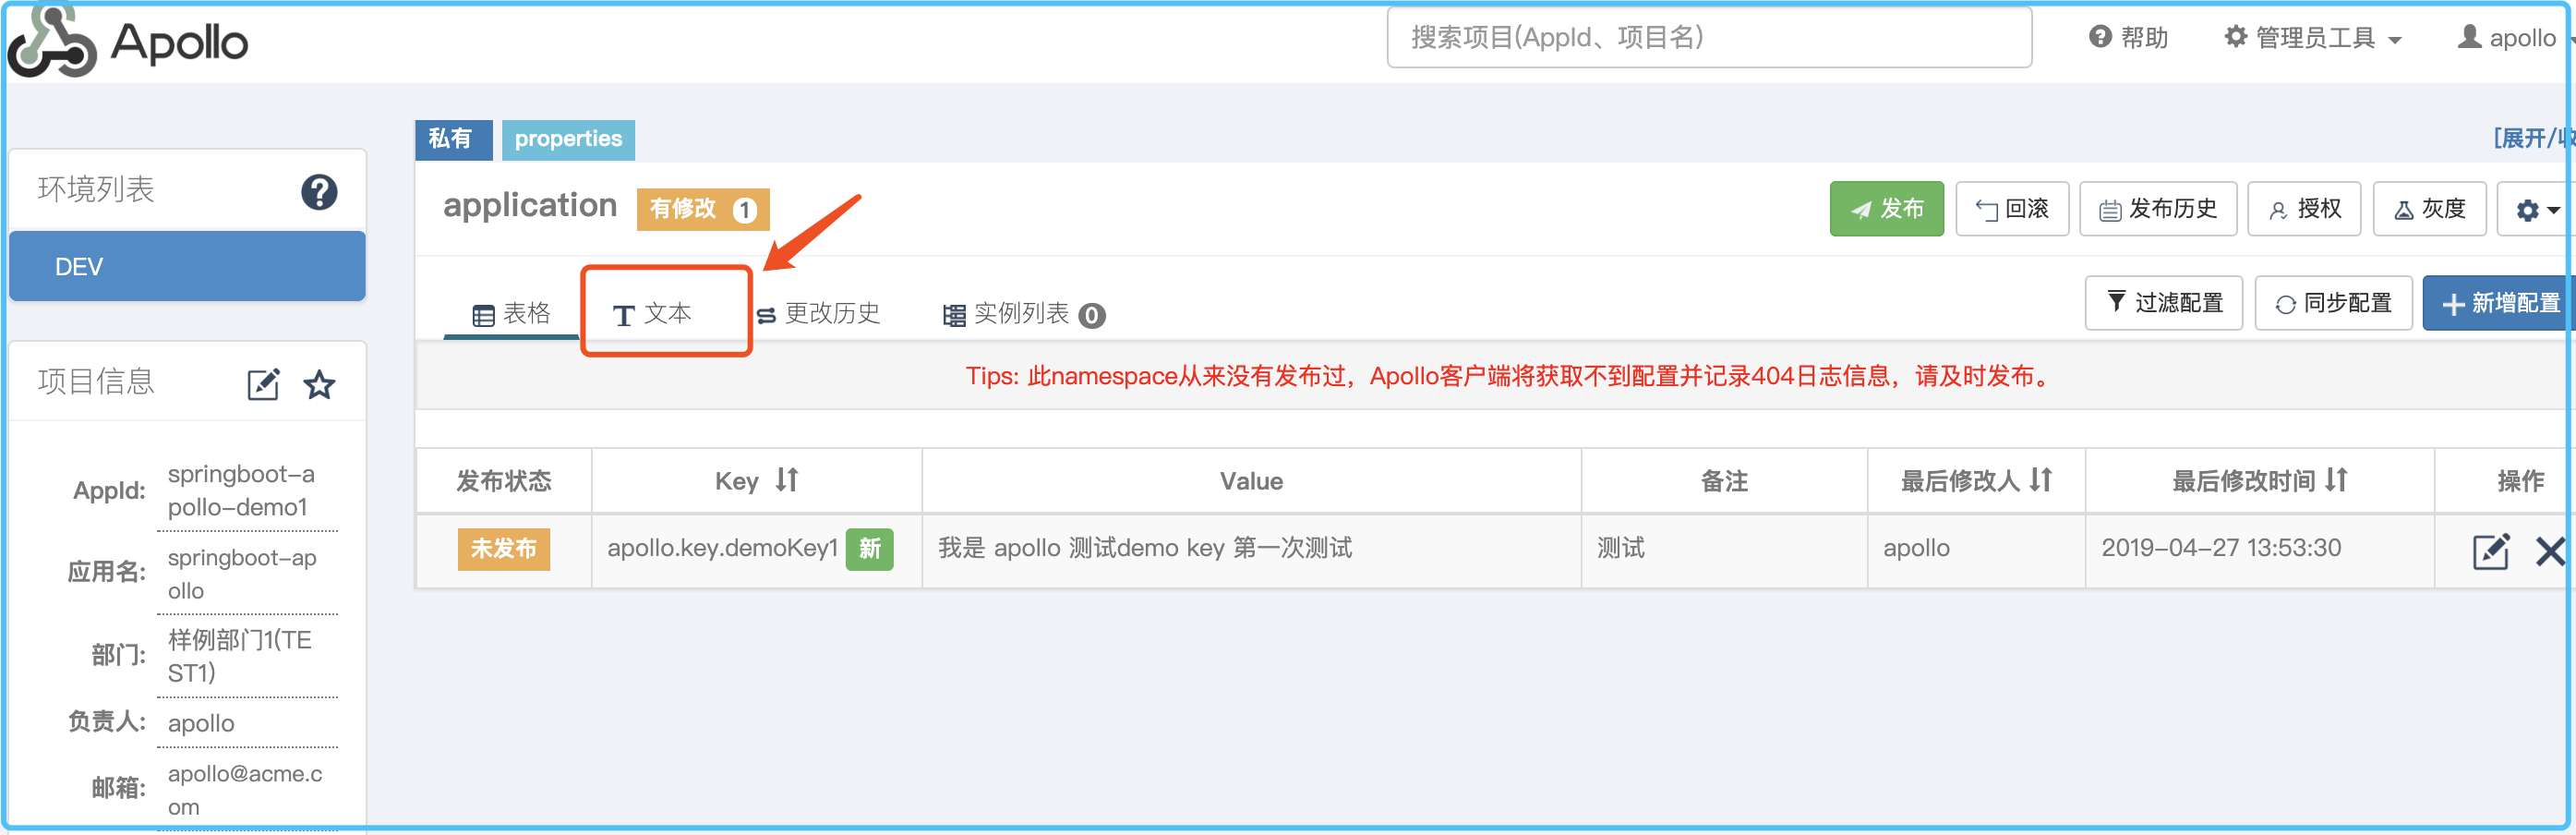Open the 实例列表 tab
Screen dimensions: 2576x835
[1021, 314]
